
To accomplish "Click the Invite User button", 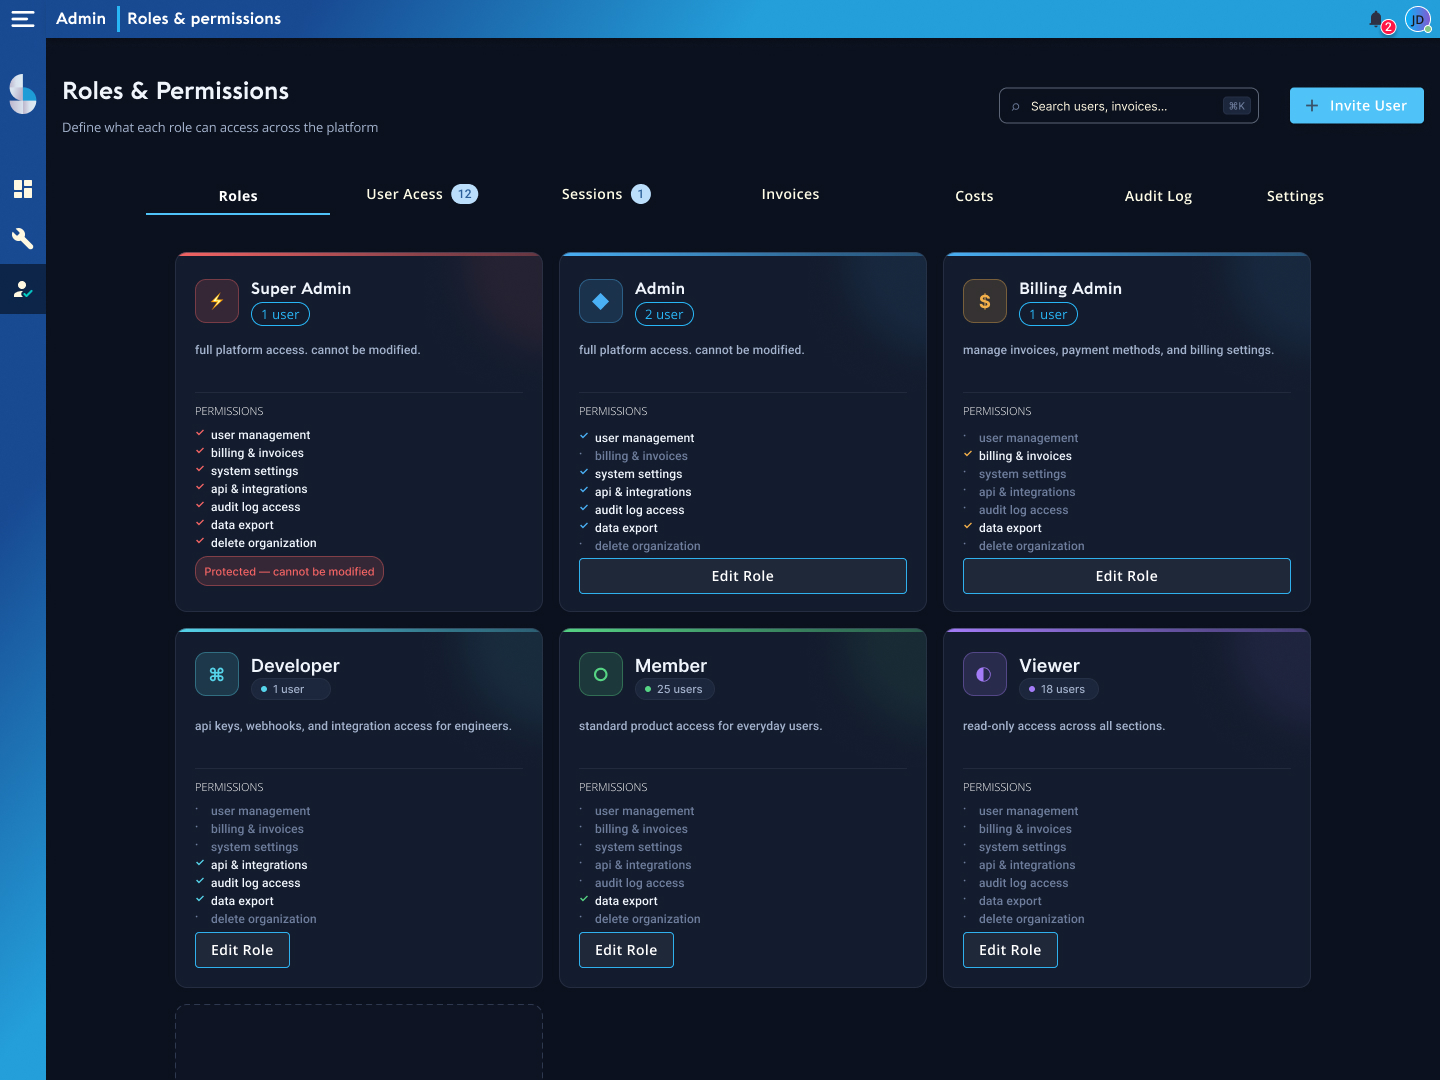I will click(x=1357, y=106).
